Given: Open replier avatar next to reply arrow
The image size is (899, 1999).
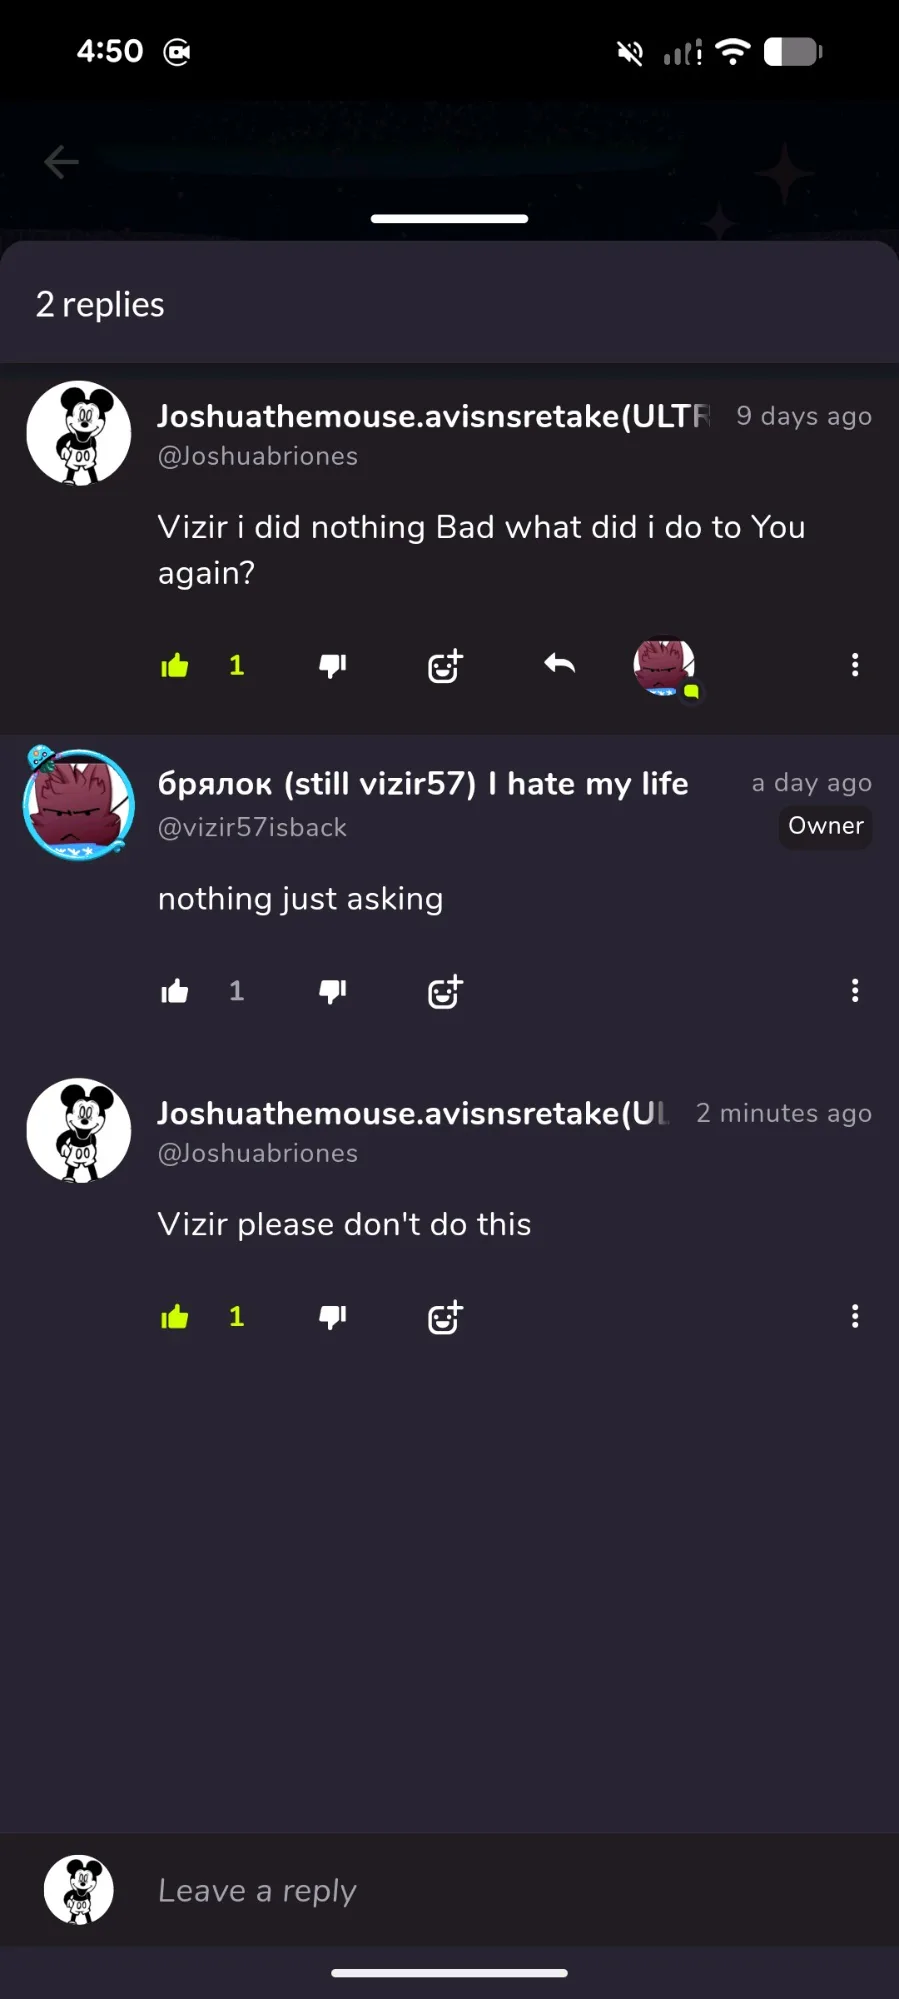Looking at the screenshot, I should [x=665, y=666].
